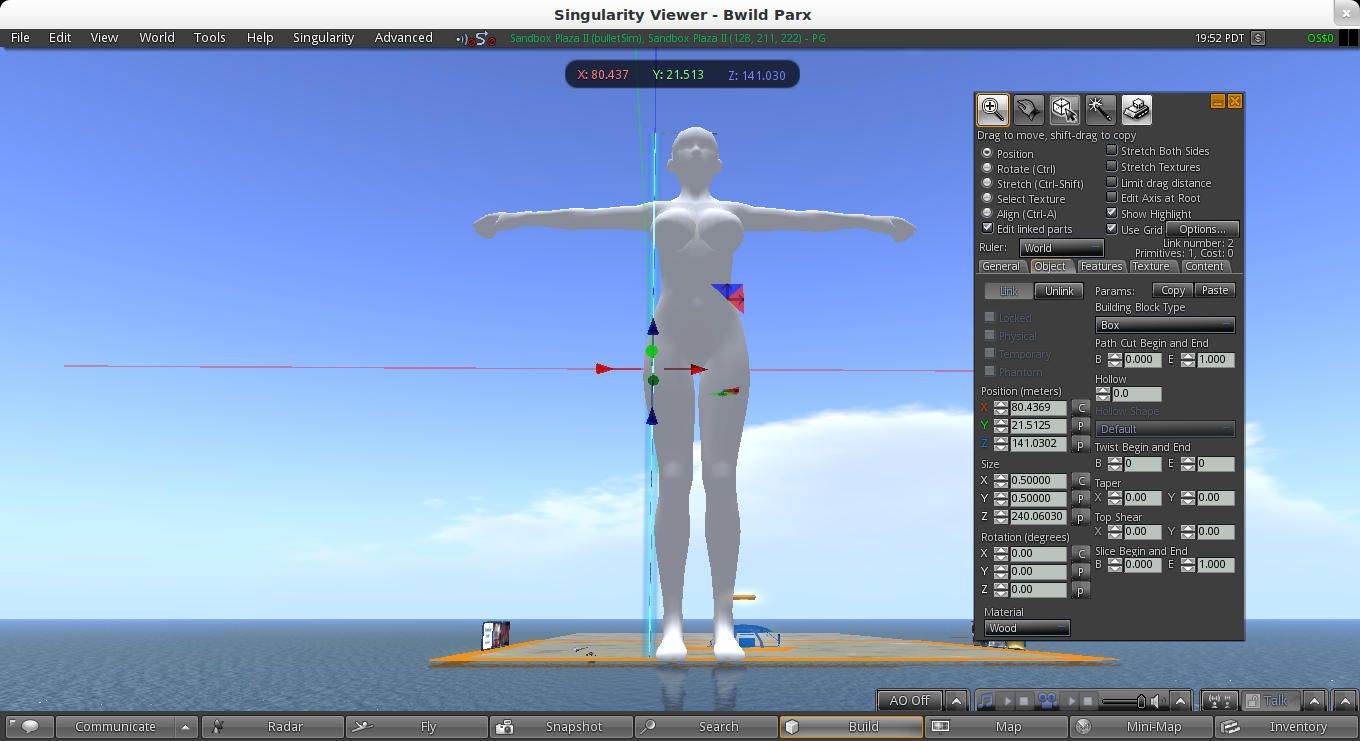Stop the parcel music stream
Viewport: 1360px width, 741px height.
click(x=1024, y=701)
